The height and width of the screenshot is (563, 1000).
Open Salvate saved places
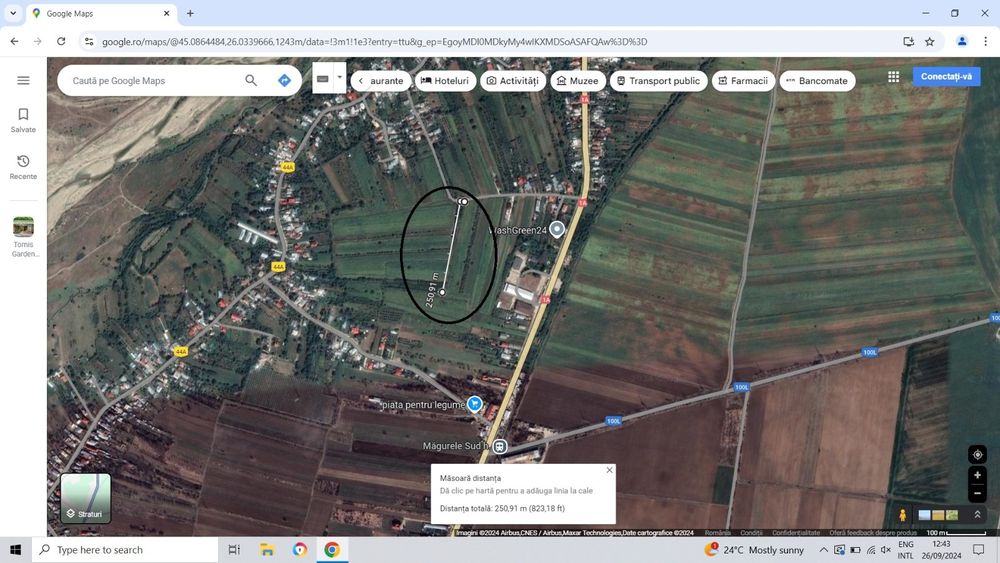coord(23,120)
